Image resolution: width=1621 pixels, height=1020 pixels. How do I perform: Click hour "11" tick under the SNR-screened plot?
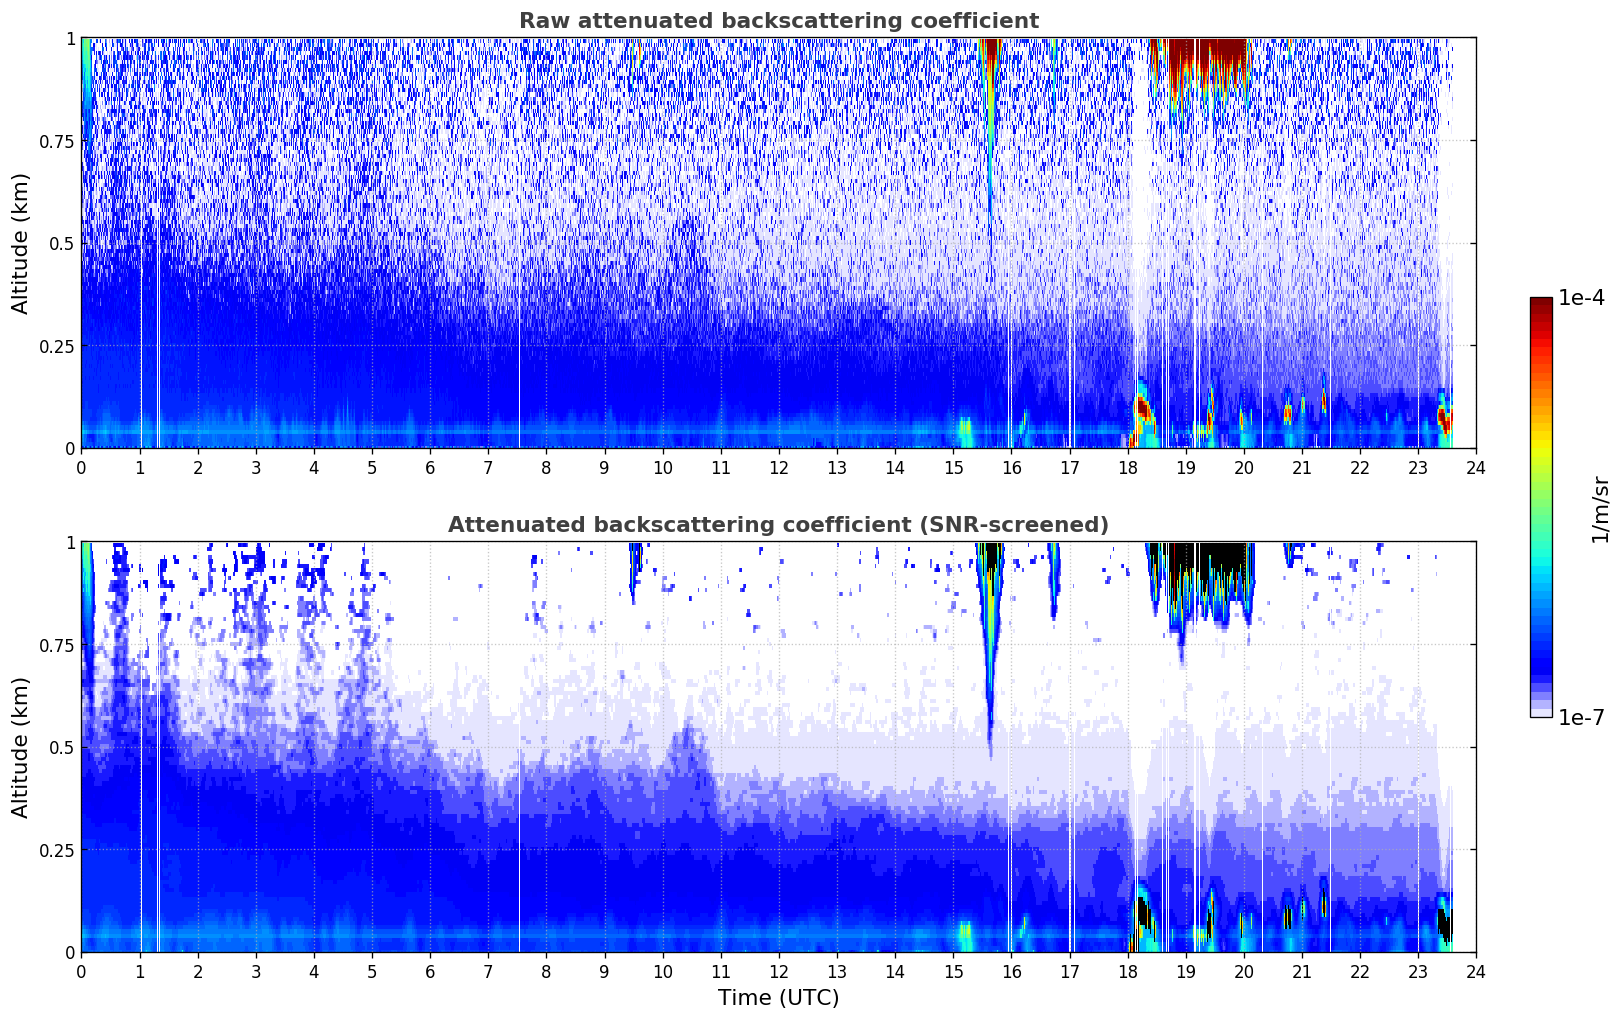coord(721,971)
